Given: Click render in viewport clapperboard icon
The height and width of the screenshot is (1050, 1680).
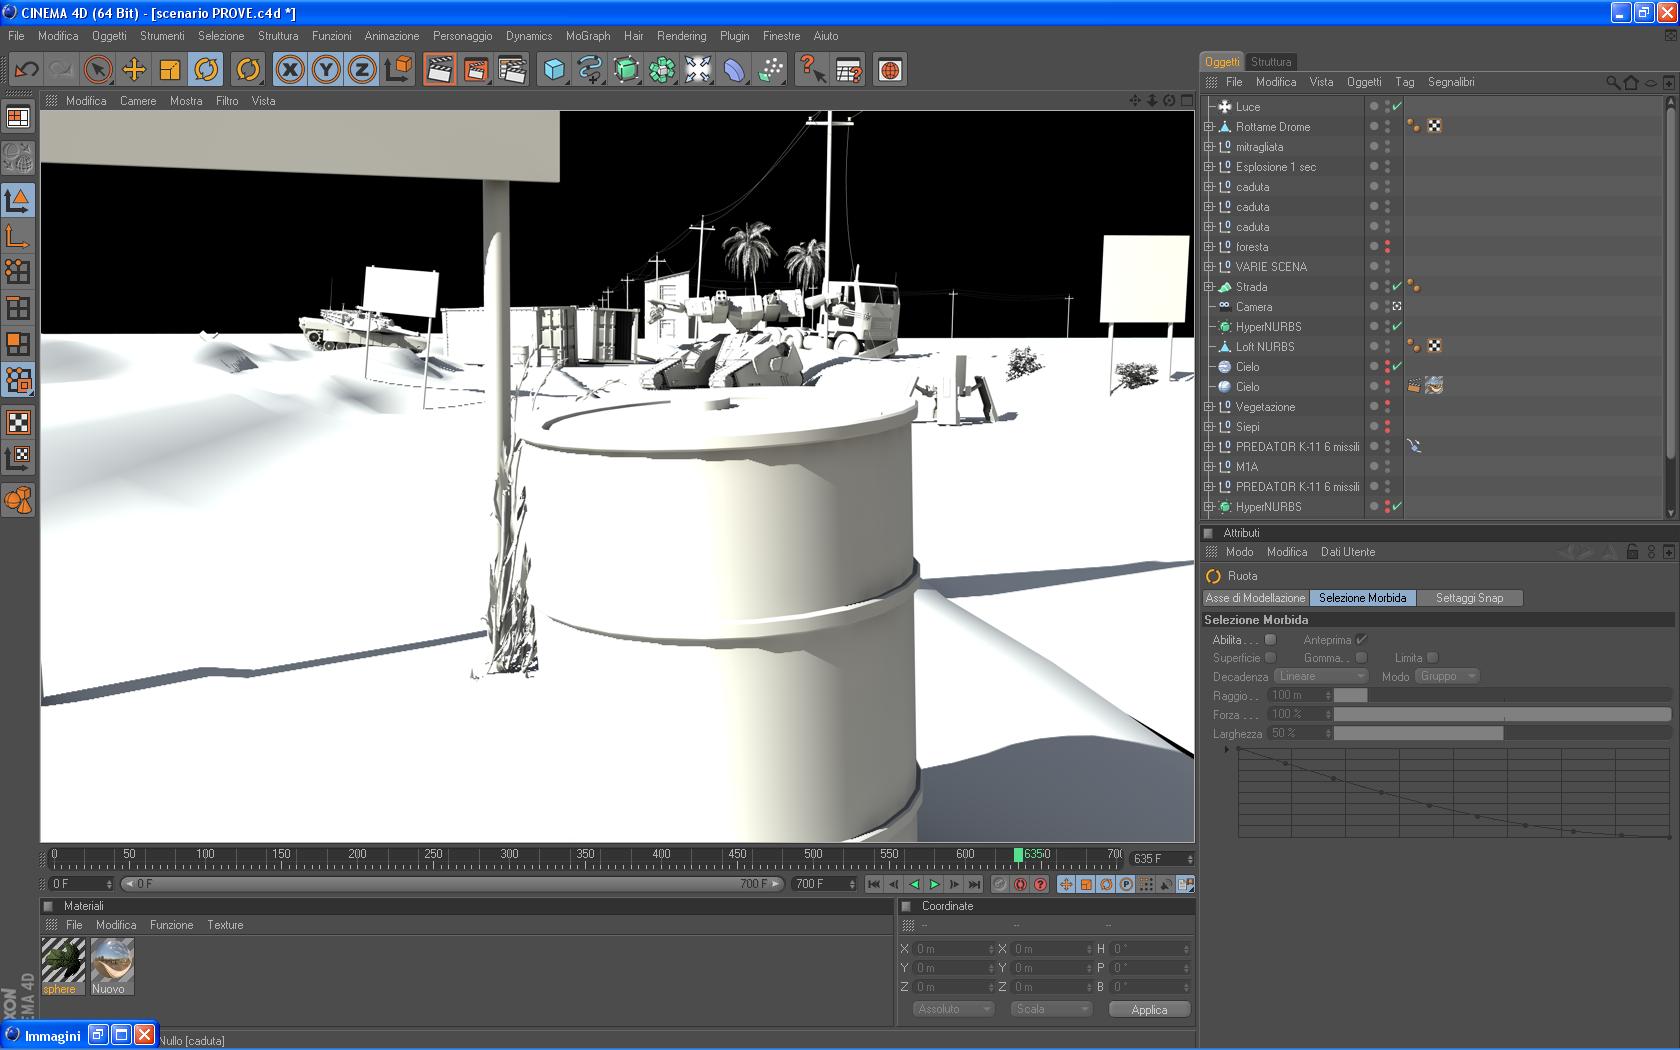Looking at the screenshot, I should click(x=439, y=70).
